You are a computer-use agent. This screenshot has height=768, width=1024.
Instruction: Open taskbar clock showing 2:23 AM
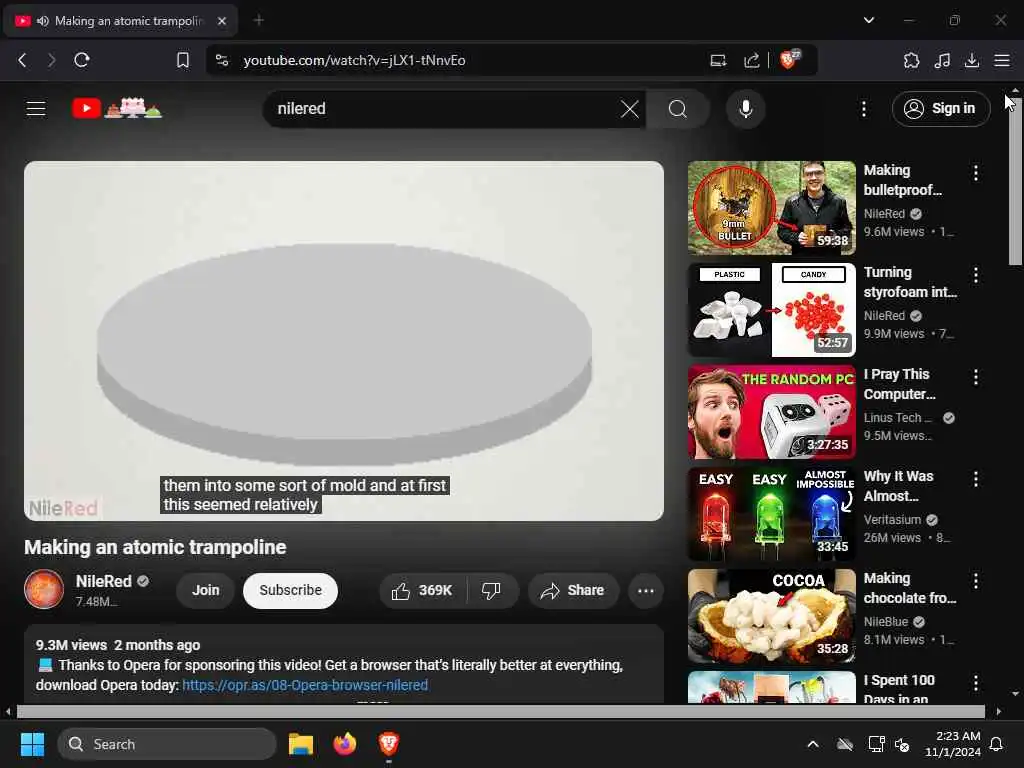tap(953, 744)
